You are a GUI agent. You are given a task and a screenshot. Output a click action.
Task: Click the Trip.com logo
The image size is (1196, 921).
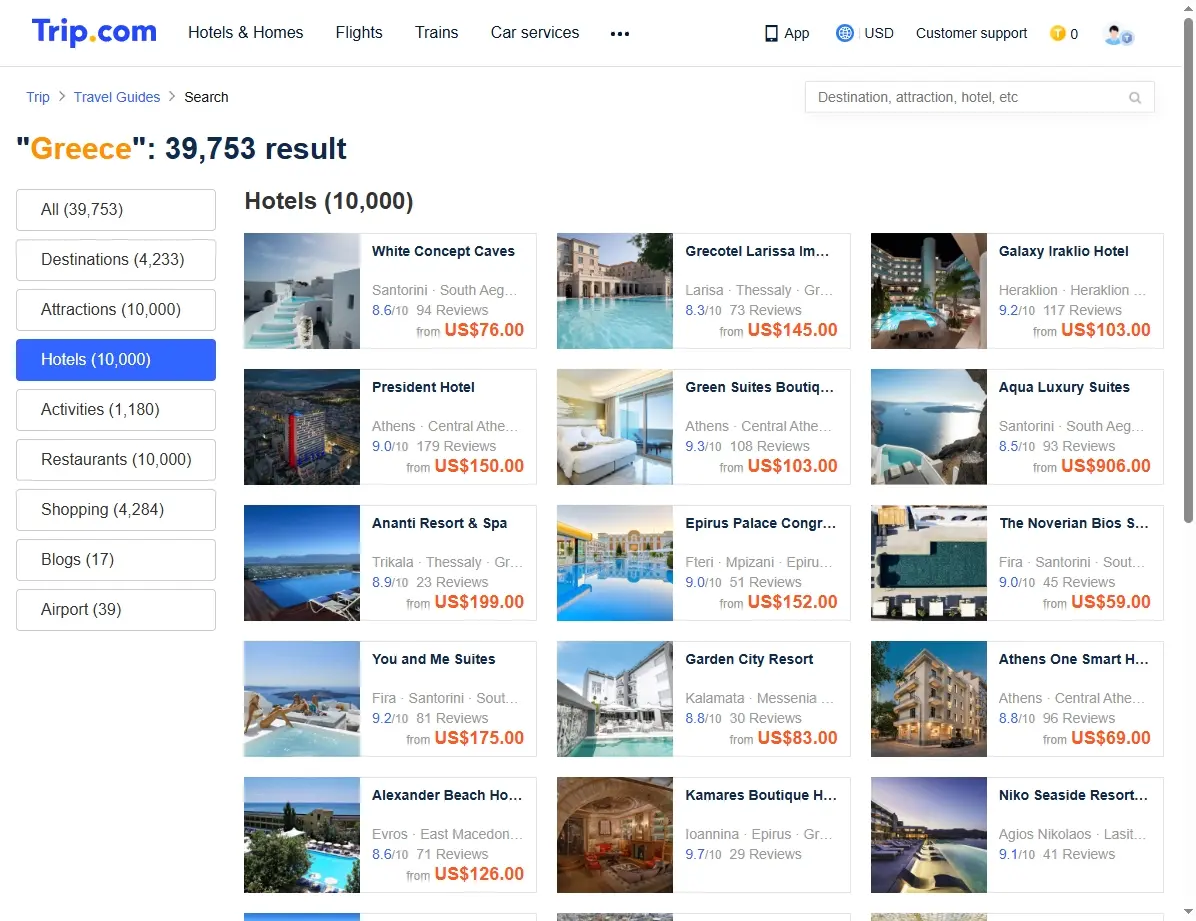point(94,32)
